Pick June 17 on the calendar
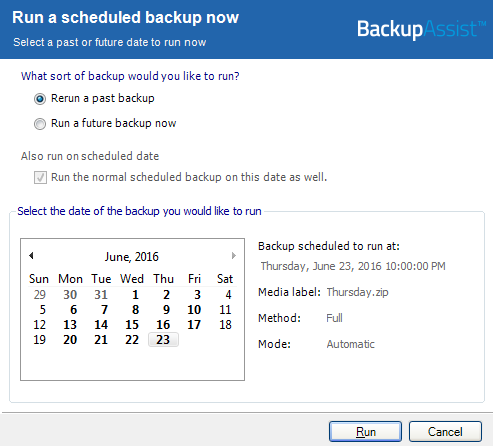Image resolution: width=493 pixels, height=446 pixels. pos(194,325)
